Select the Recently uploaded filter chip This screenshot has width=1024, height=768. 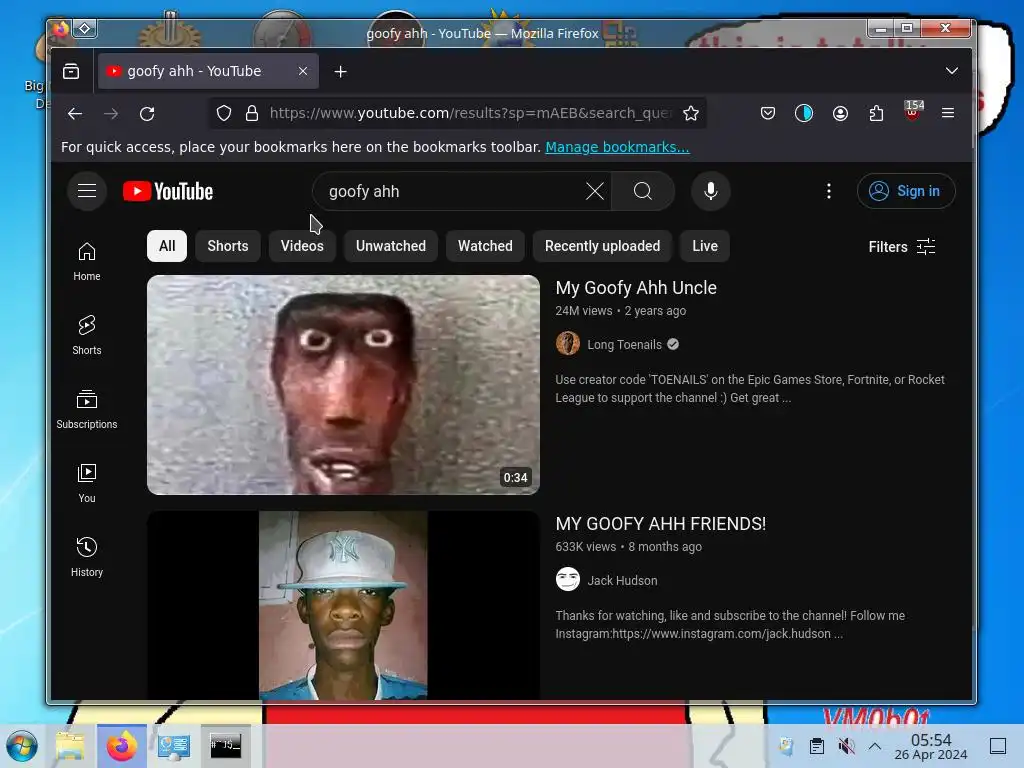coord(603,246)
